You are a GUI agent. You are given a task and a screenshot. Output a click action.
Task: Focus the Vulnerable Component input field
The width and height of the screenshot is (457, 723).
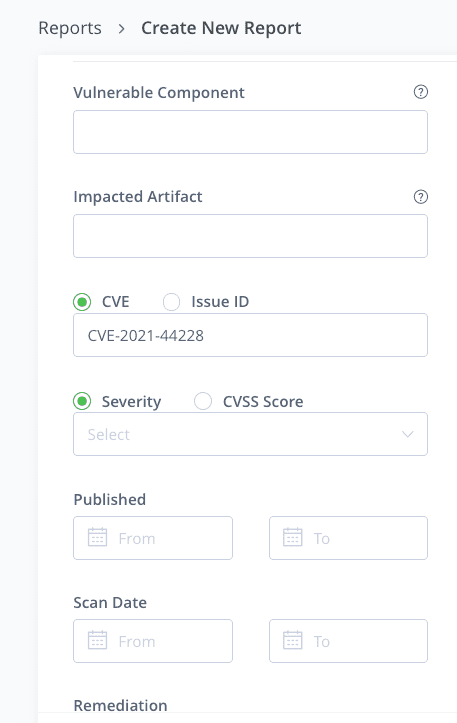tap(250, 132)
